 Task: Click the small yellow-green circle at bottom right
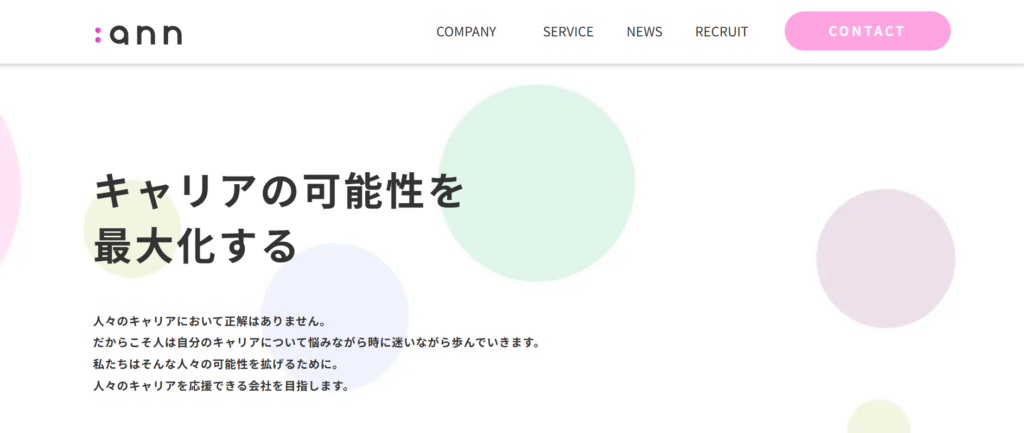point(878,420)
